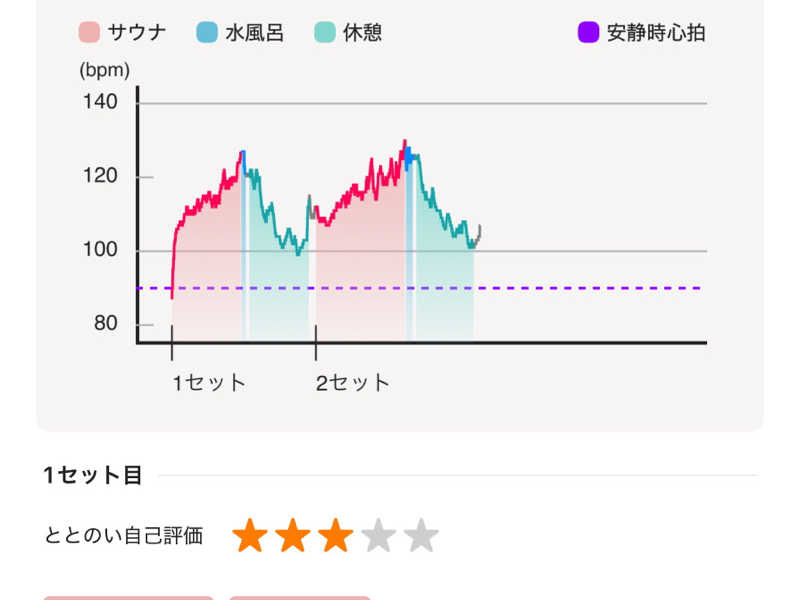This screenshot has height=600, width=800.
Task: Click the blue 水風呂 legend swatch
Action: coord(207,32)
